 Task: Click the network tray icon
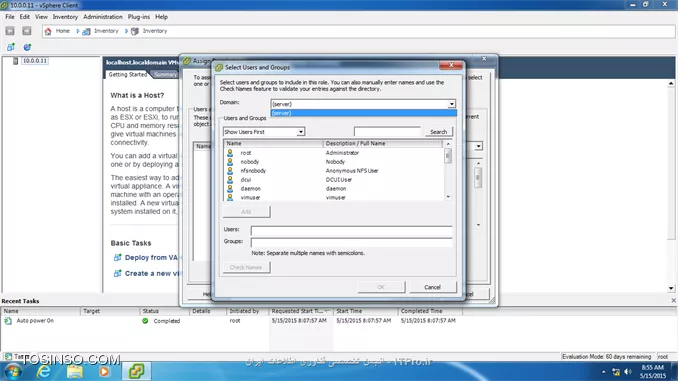coord(616,372)
